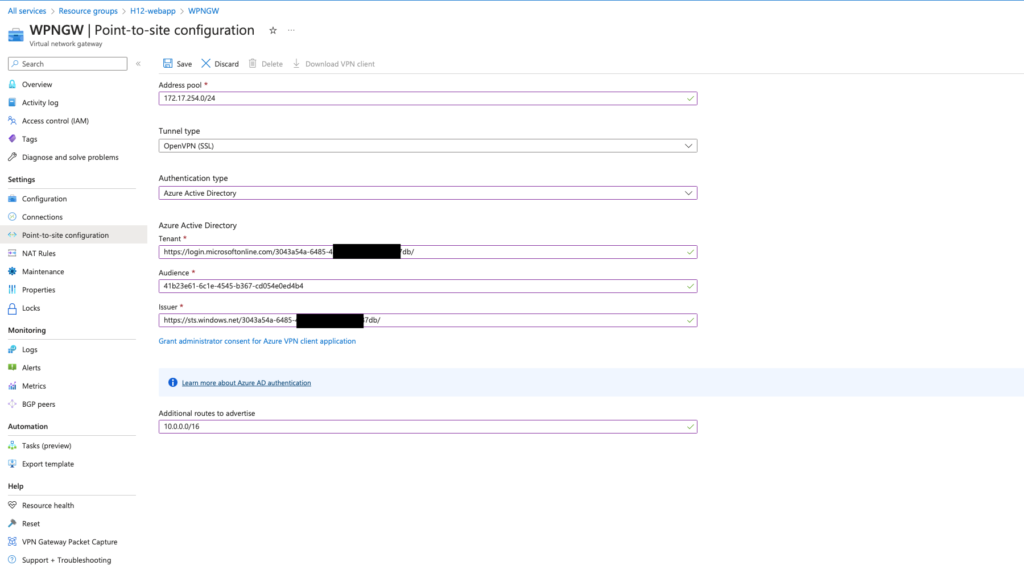This screenshot has width=1024, height=586.
Task: Click the Configuration icon under Settings
Action: pos(12,199)
